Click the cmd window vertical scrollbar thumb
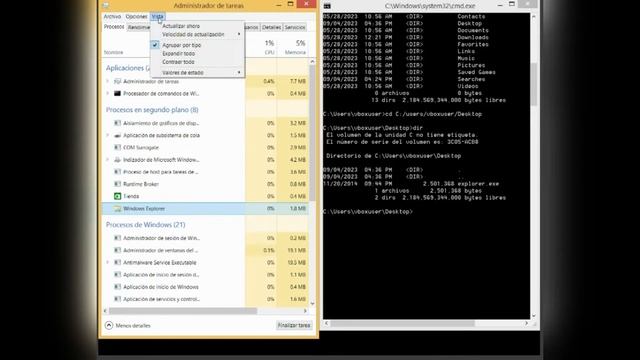The height and width of the screenshot is (360, 640). (533, 84)
